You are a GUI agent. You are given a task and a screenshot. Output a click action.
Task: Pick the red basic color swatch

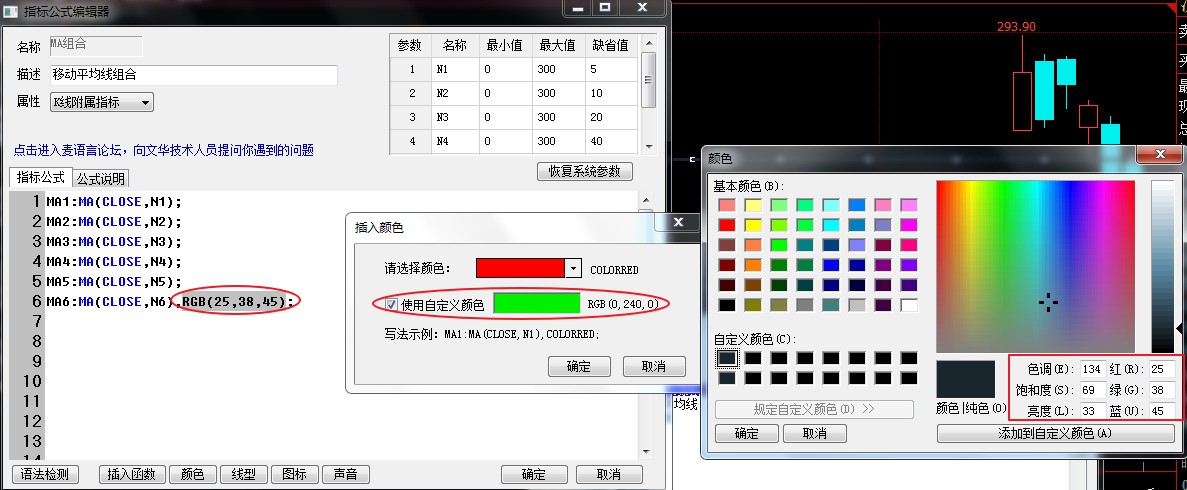pos(727,225)
